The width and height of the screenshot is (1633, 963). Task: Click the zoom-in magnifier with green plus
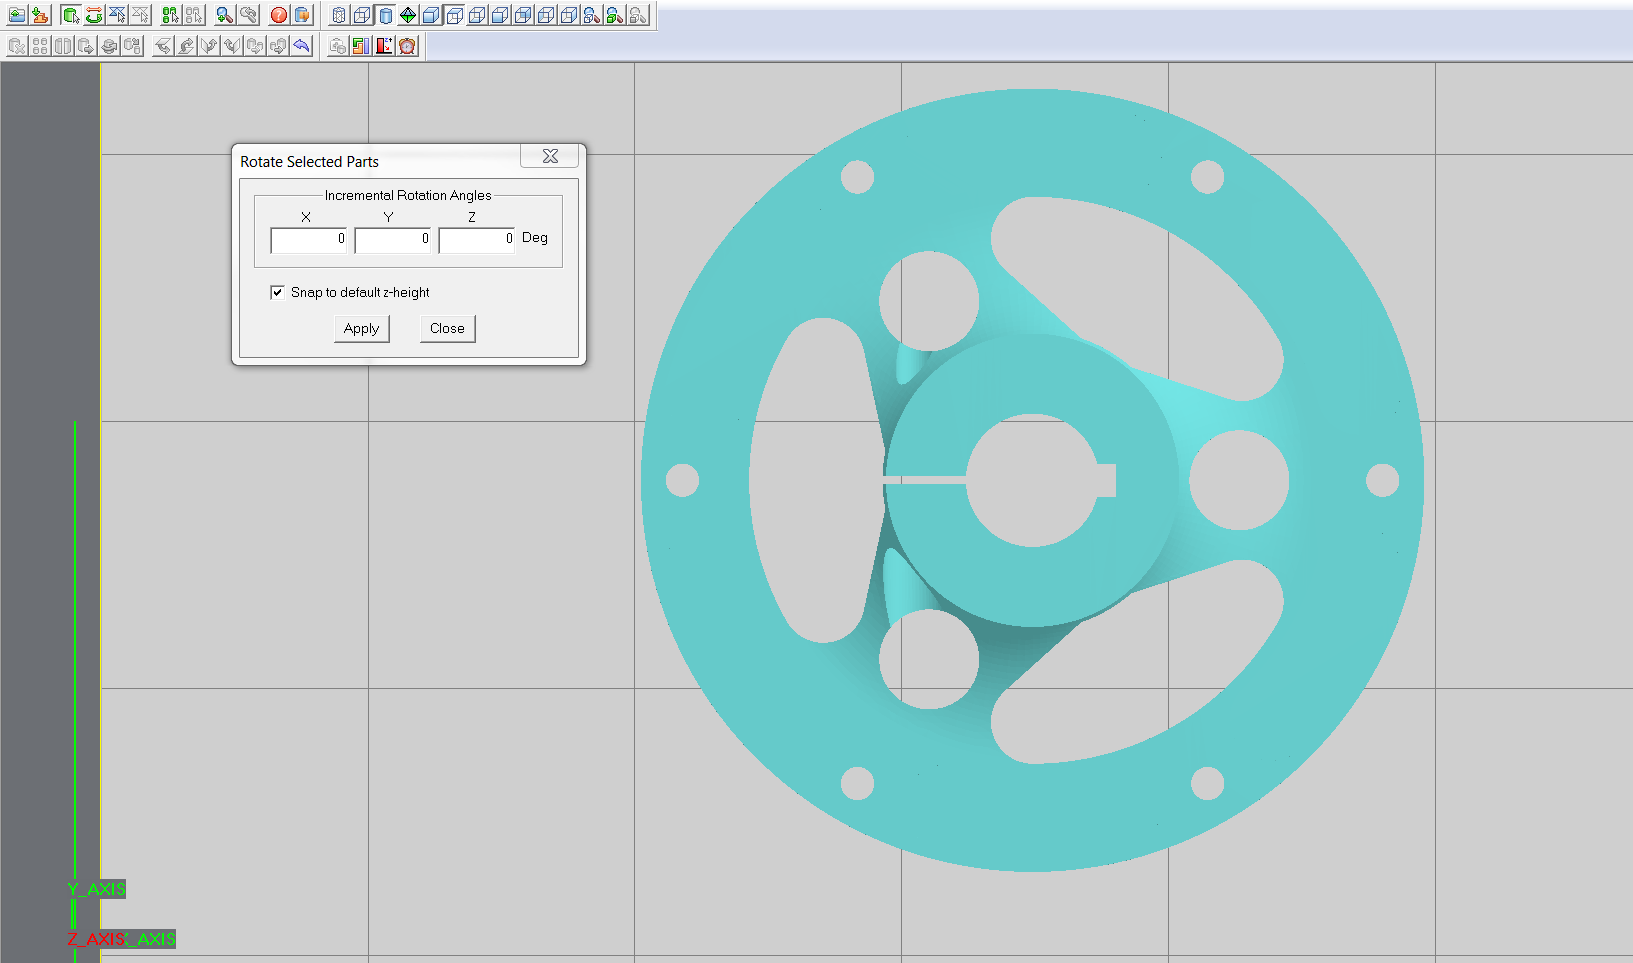click(224, 15)
